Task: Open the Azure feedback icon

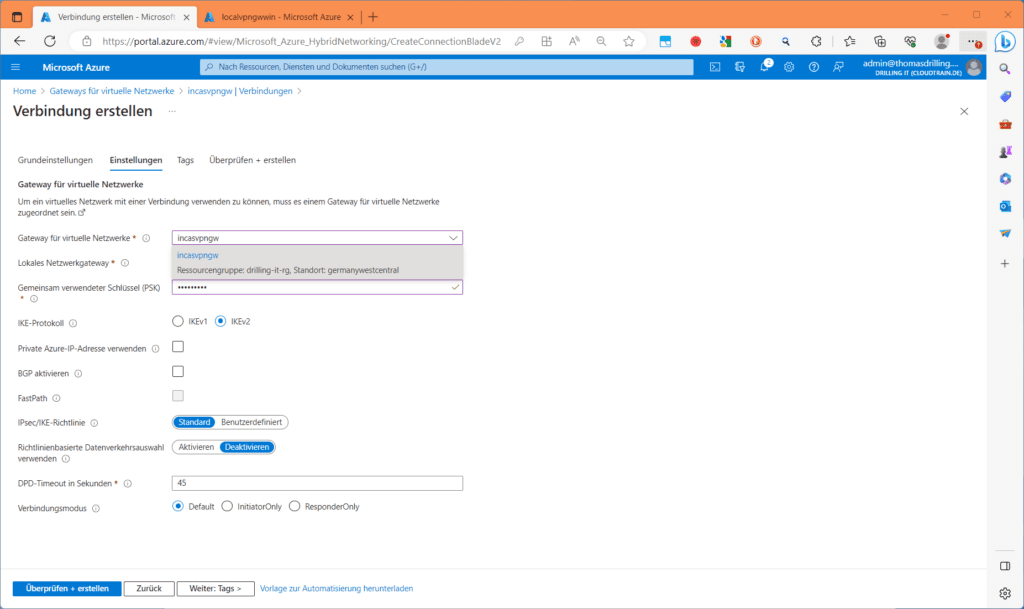Action: point(839,67)
